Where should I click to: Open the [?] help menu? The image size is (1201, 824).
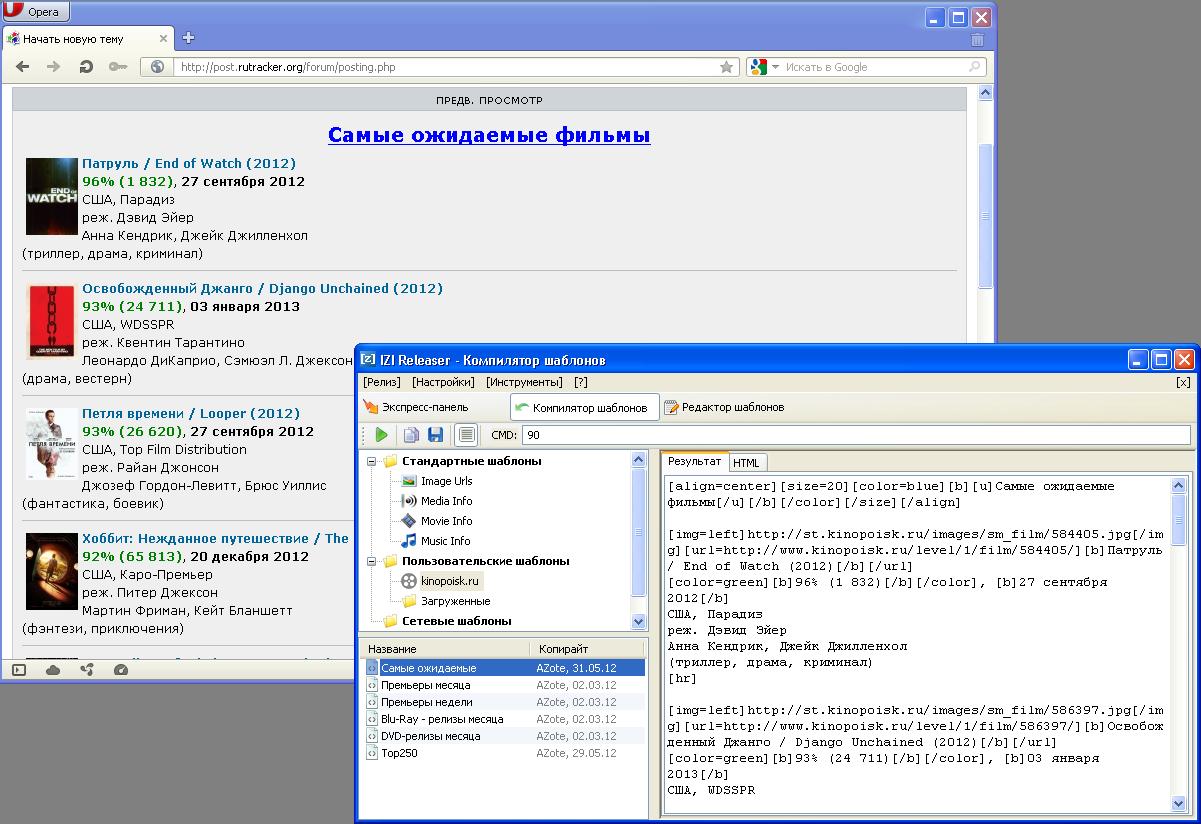click(x=581, y=382)
